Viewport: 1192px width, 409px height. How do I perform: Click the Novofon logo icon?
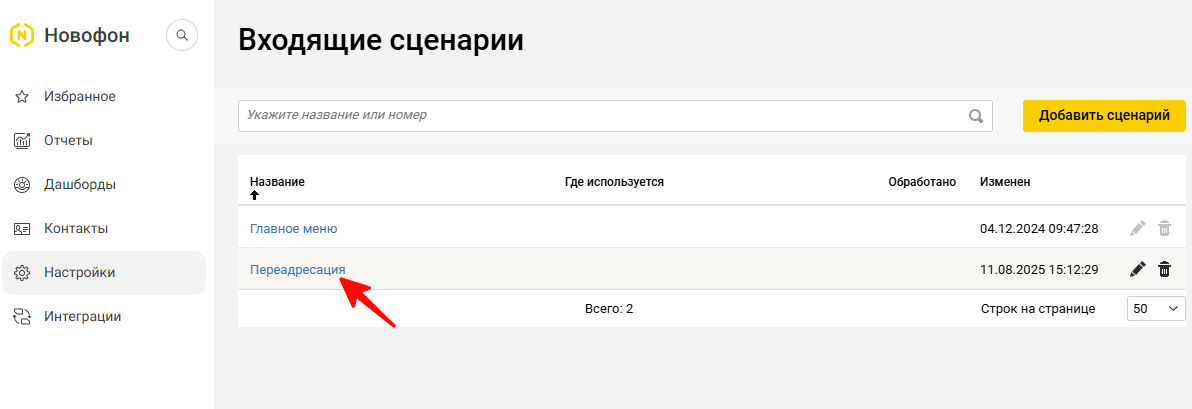pyautogui.click(x=22, y=35)
